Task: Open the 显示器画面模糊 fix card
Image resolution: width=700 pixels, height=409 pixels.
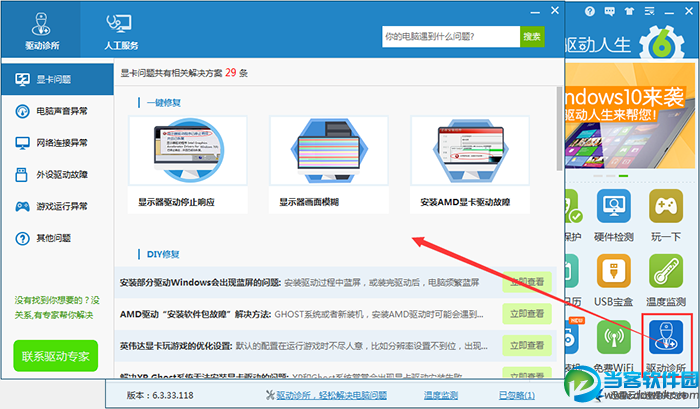Action: [x=329, y=164]
